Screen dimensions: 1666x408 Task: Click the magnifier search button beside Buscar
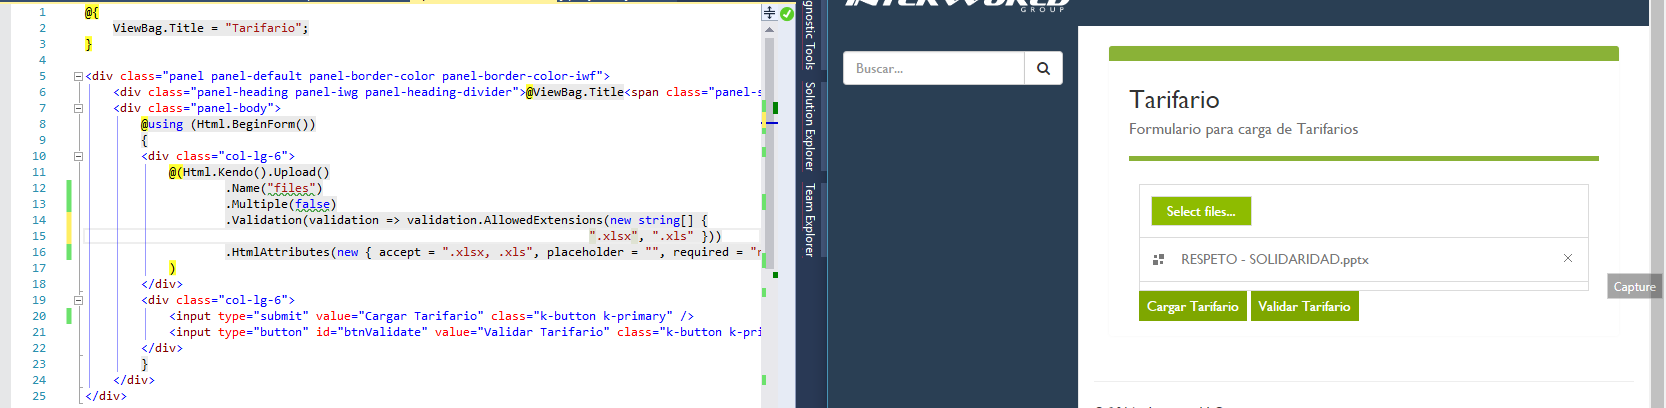[x=1043, y=68]
